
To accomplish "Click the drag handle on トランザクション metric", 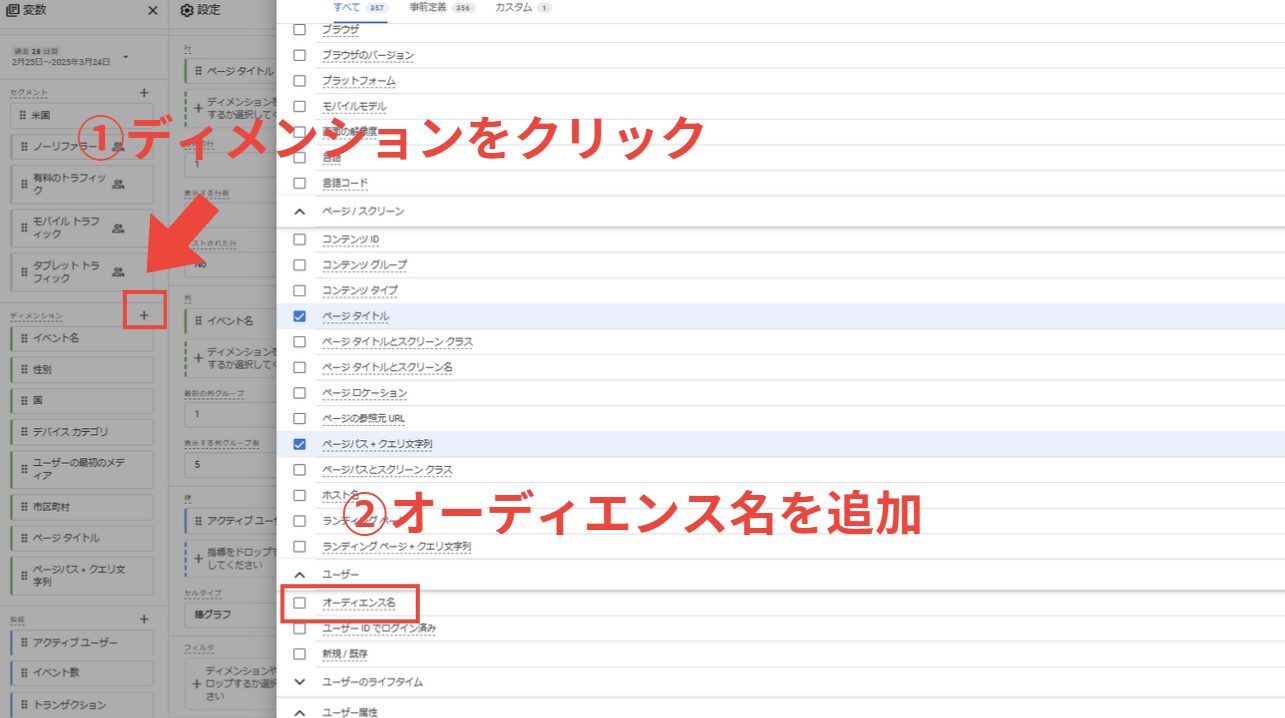I will [23, 704].
